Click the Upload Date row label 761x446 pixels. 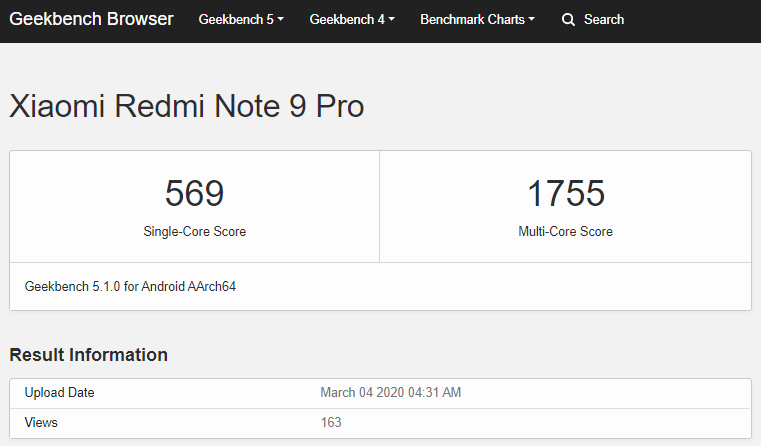(x=59, y=393)
